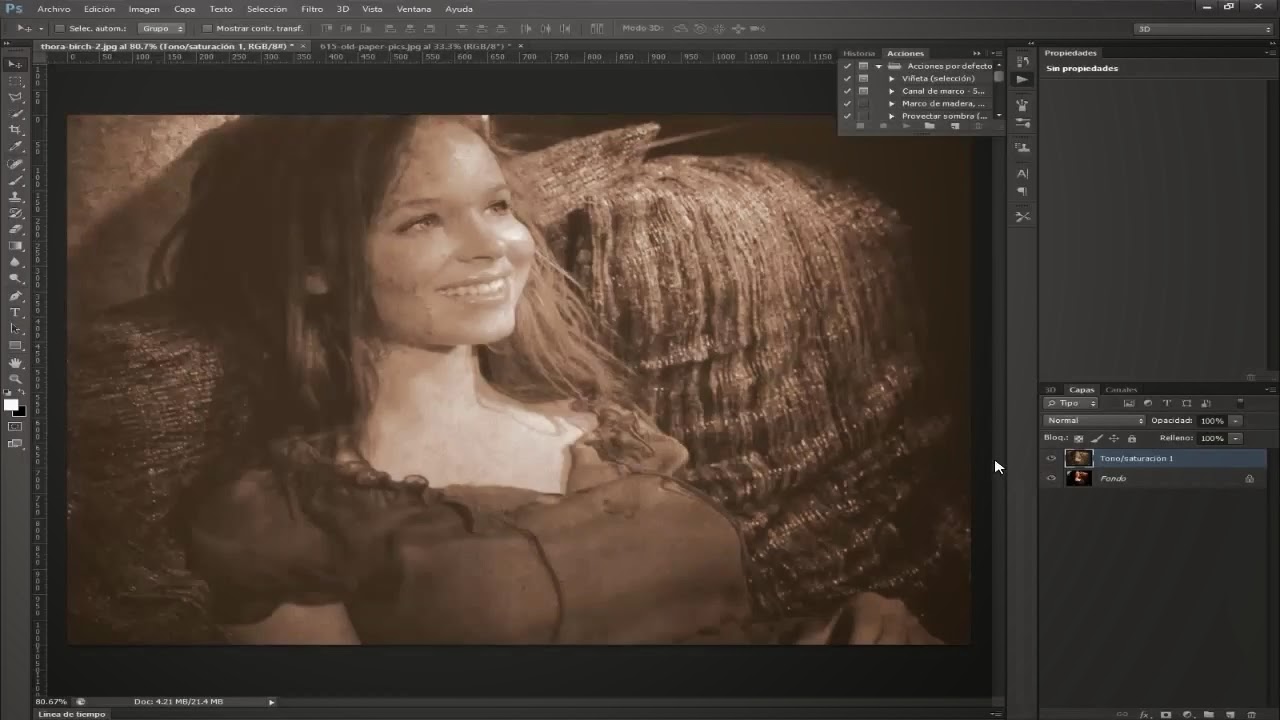Viewport: 1280px width, 720px height.
Task: Lock all padlock icon in Layers
Action: 1132,439
